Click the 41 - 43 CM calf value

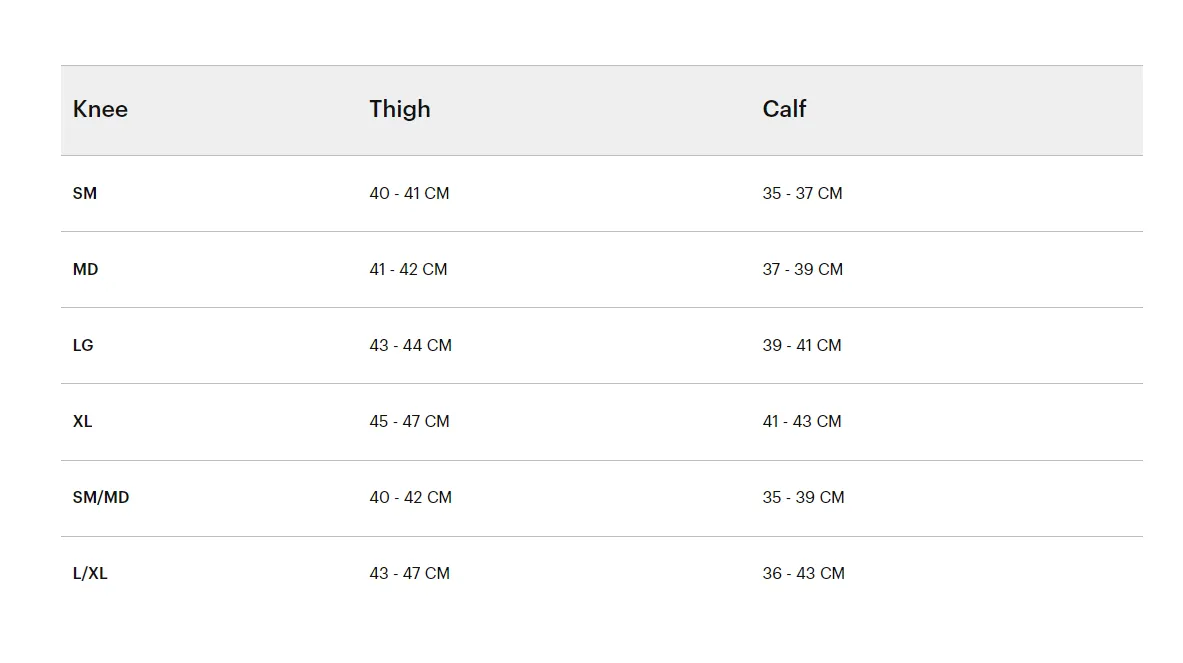click(x=802, y=422)
